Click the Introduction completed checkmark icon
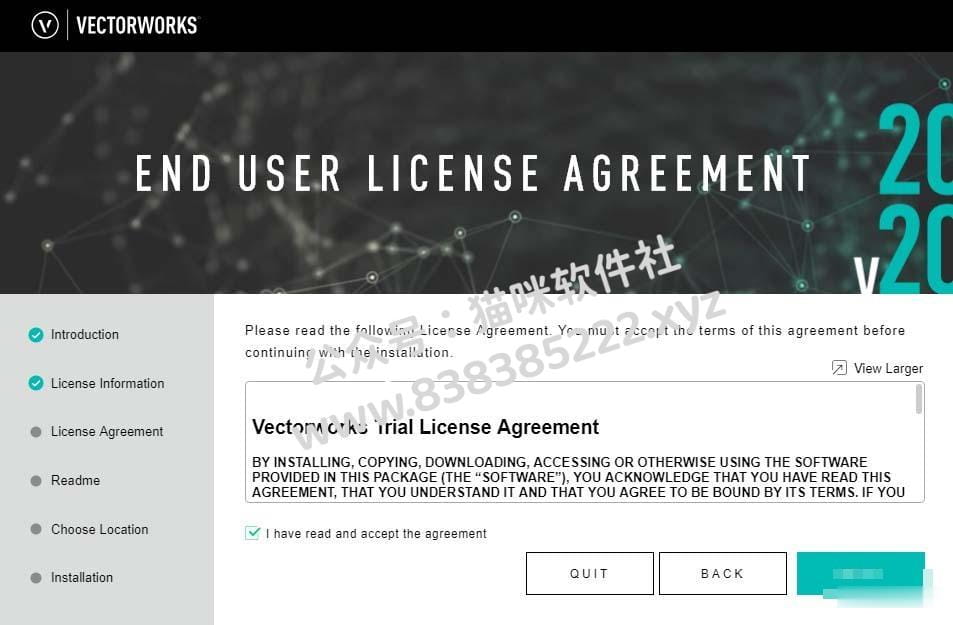Viewport: 953px width, 625px height. [x=36, y=334]
